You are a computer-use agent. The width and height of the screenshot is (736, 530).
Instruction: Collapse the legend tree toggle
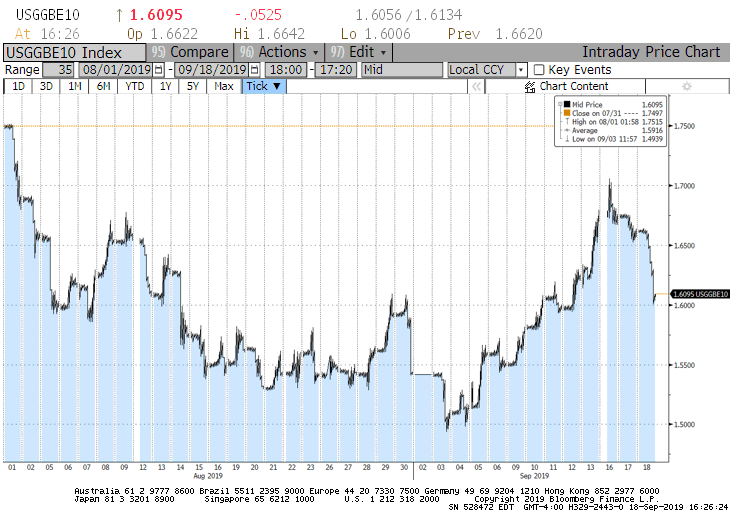(x=558, y=104)
